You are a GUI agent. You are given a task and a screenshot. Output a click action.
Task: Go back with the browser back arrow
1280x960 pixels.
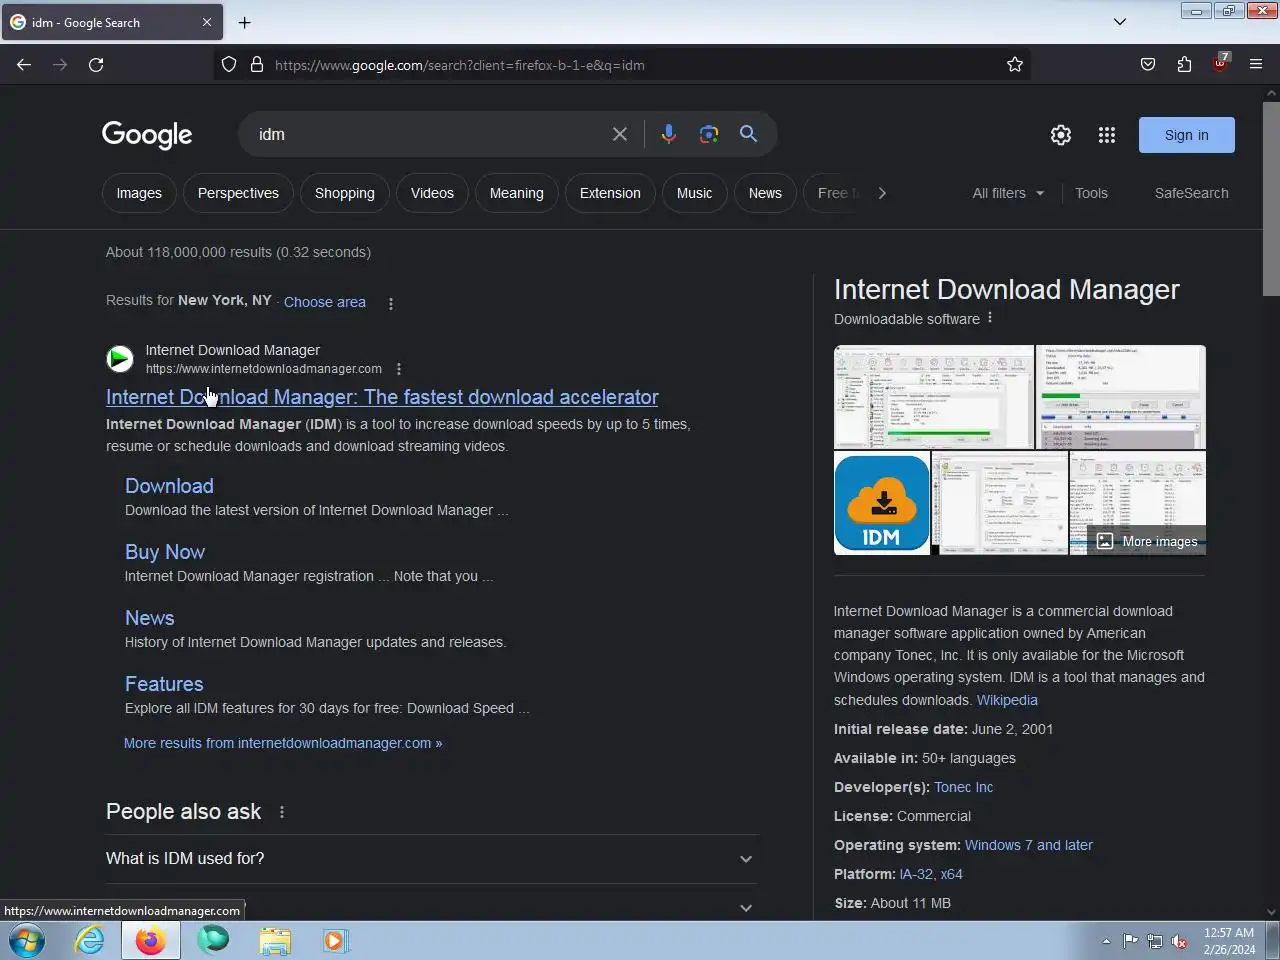24,64
